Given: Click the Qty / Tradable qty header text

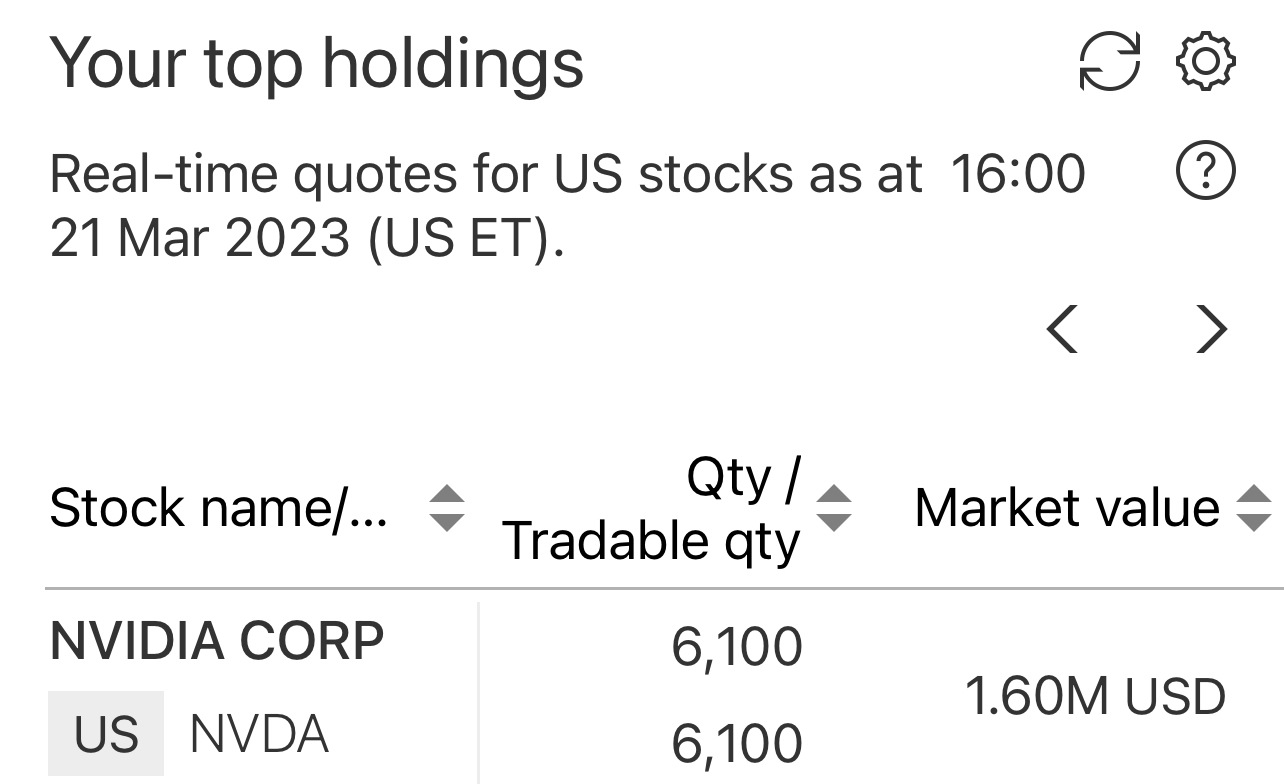Looking at the screenshot, I should click(x=652, y=510).
